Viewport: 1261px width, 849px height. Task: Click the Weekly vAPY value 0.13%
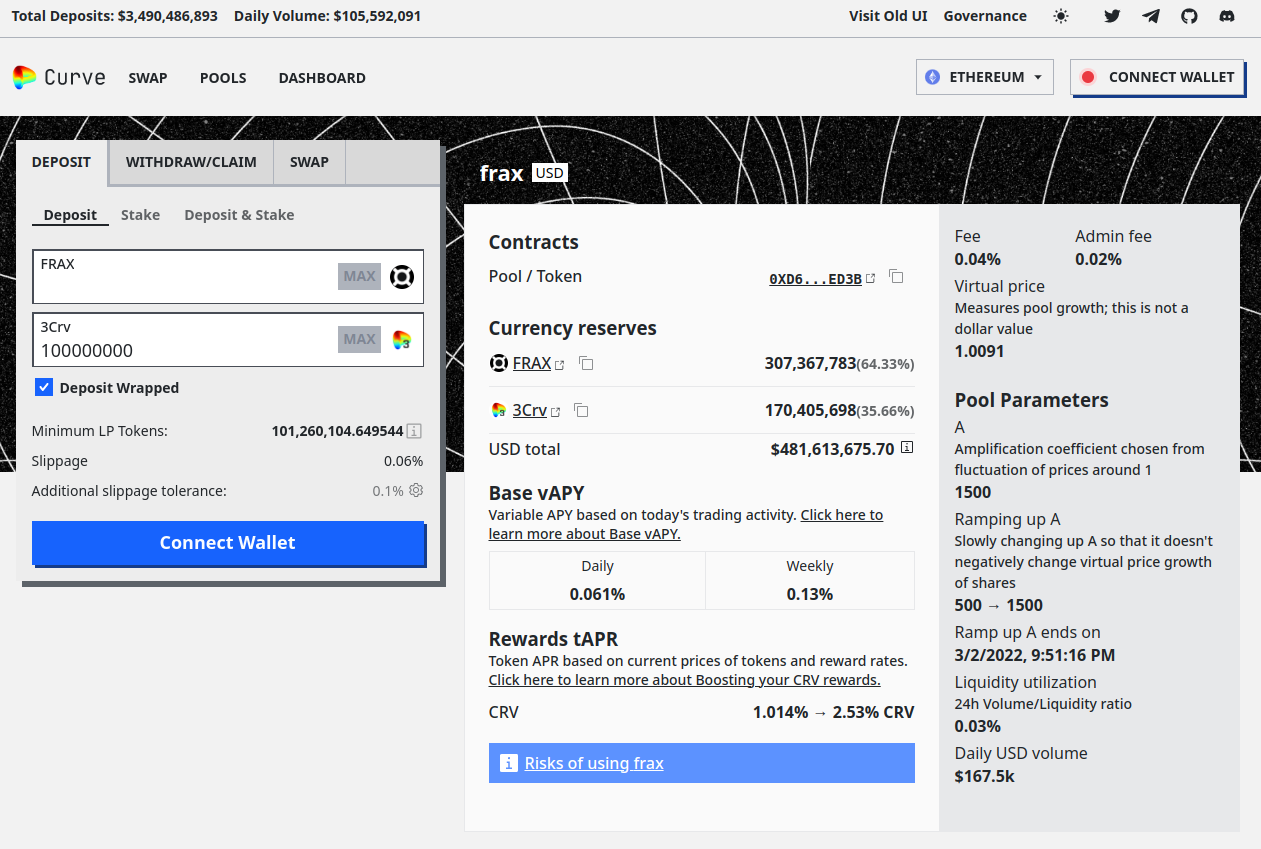(810, 594)
